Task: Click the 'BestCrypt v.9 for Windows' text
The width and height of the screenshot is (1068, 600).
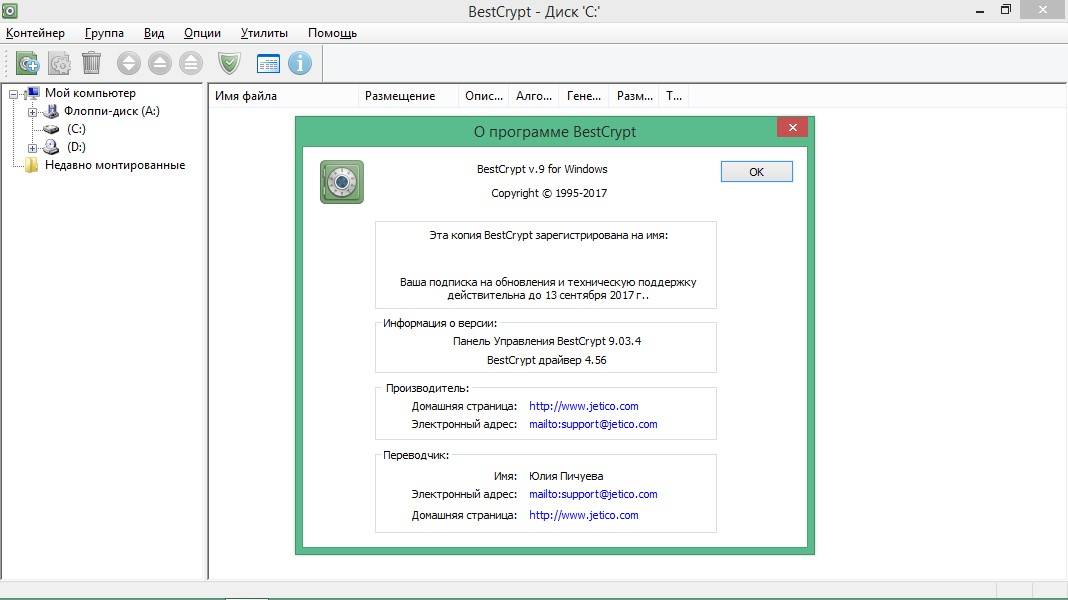Action: point(542,169)
